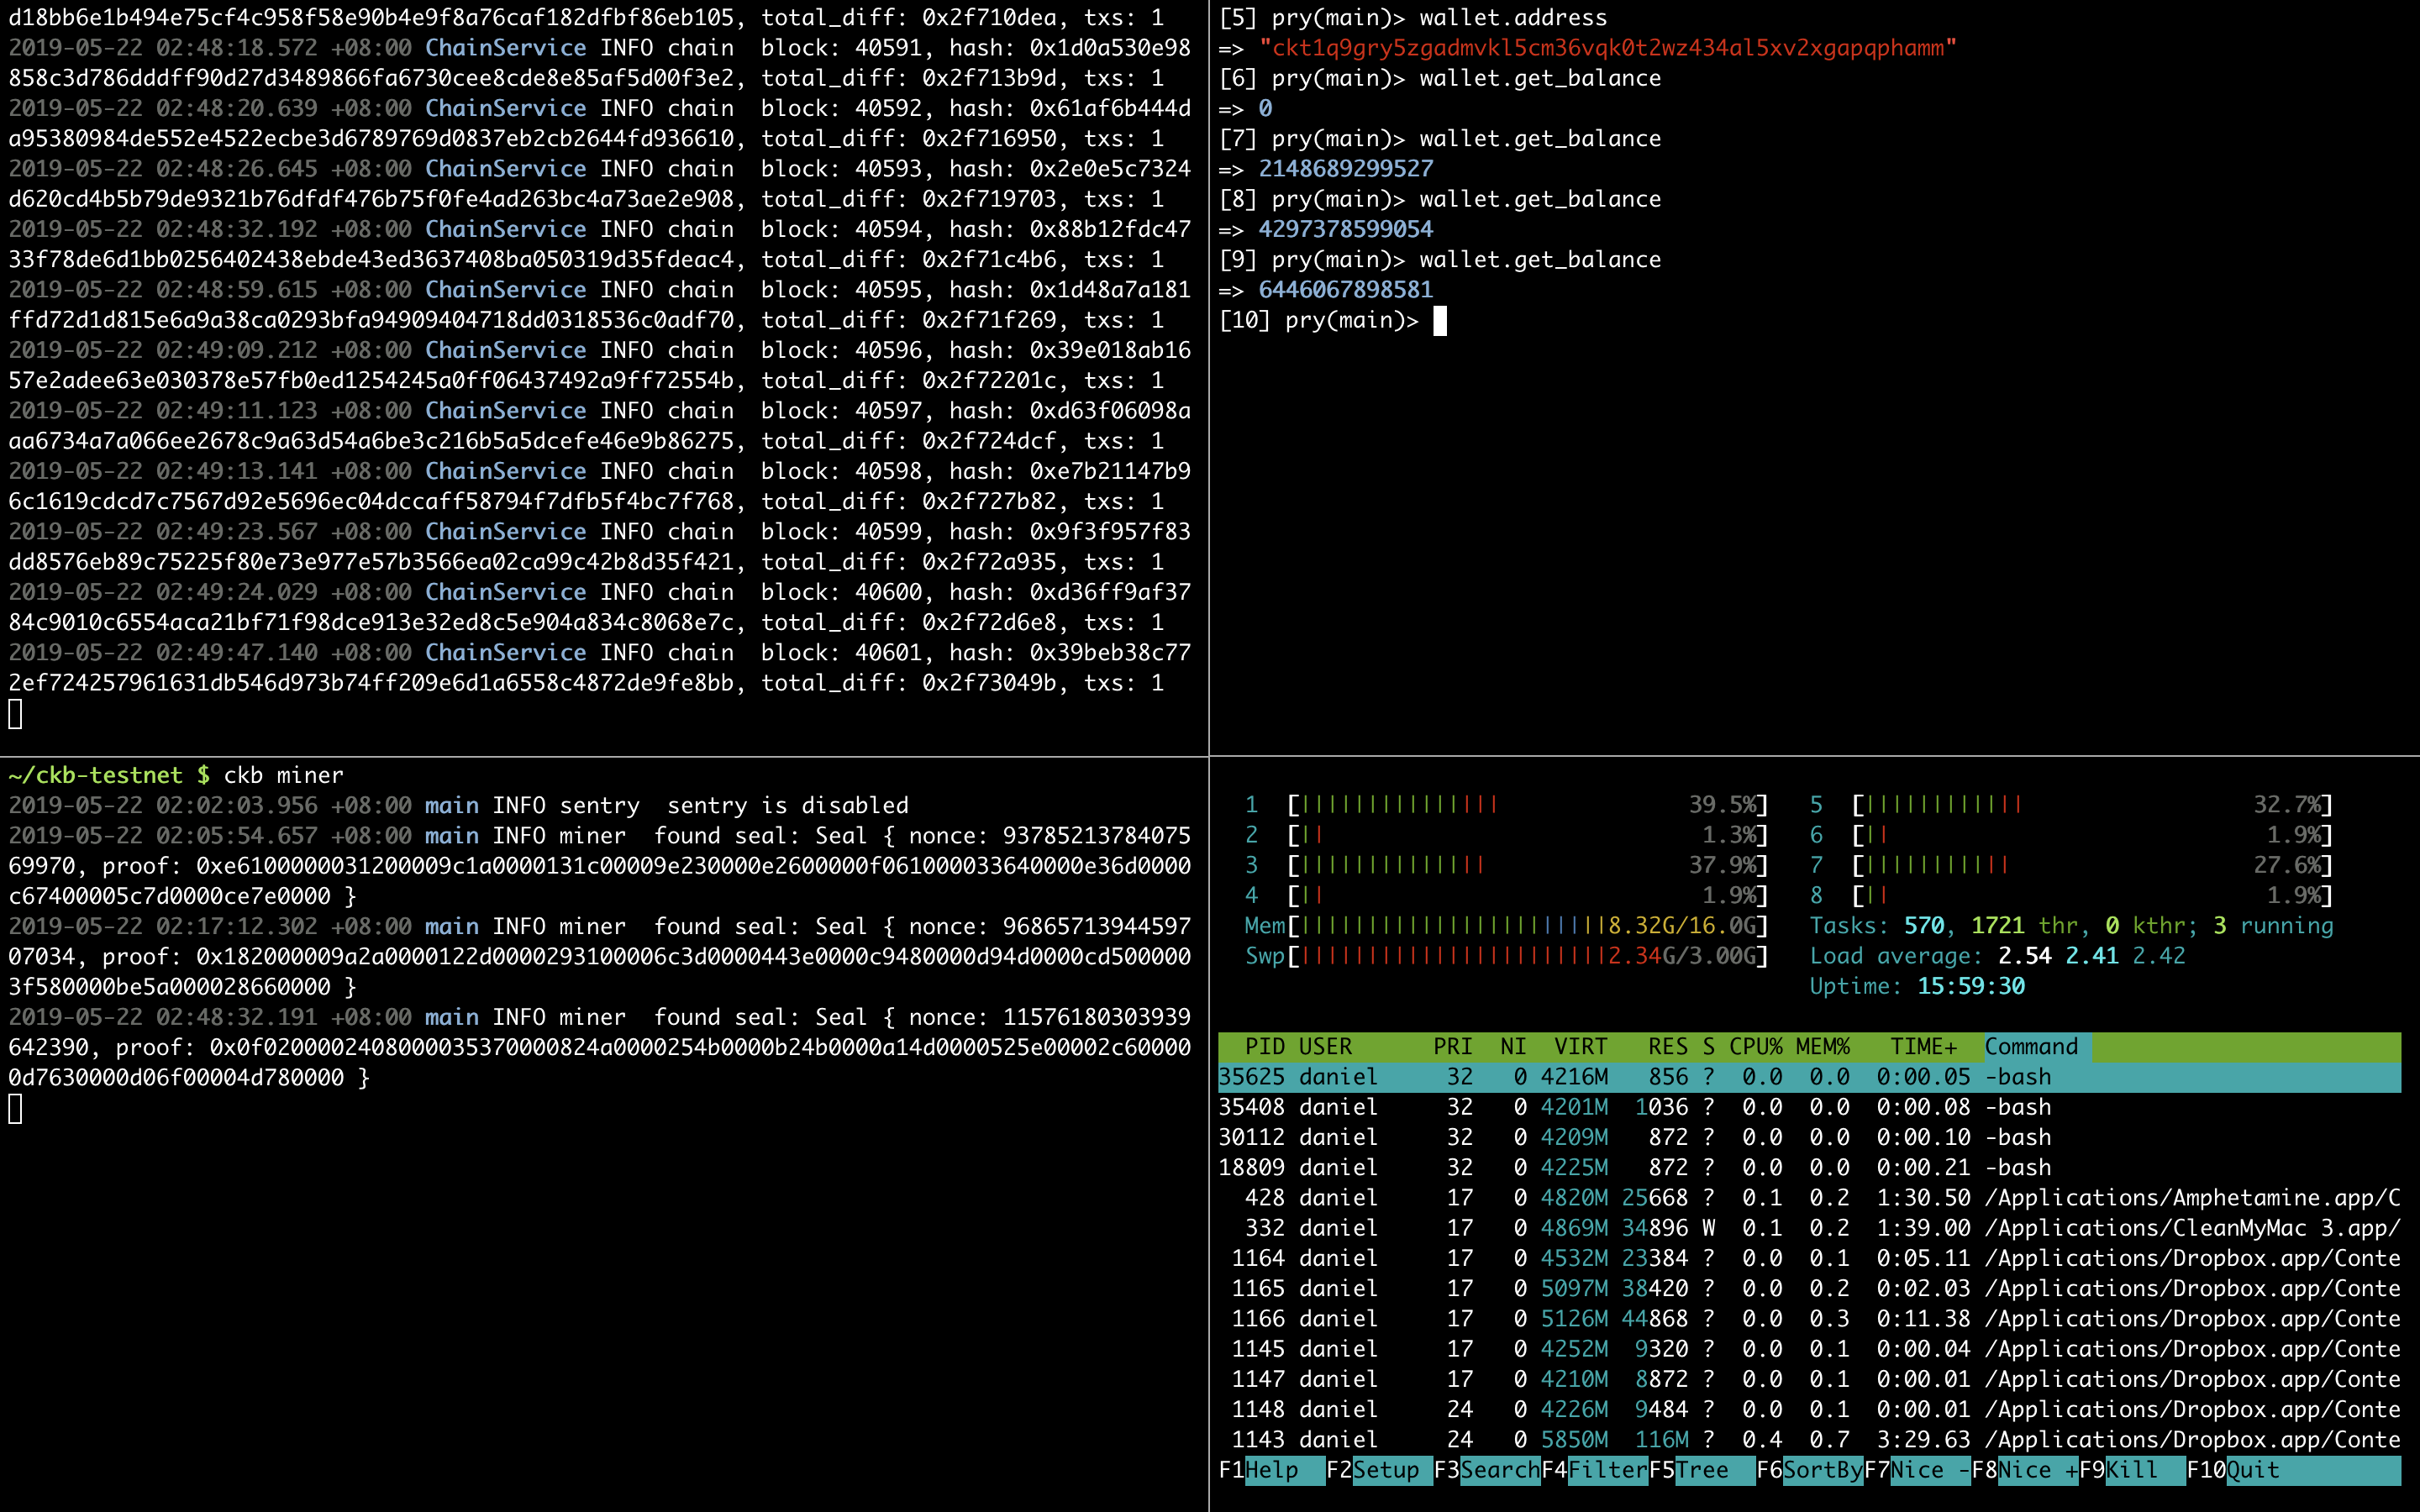Click the Mem usage meter bar
The width and height of the screenshot is (2420, 1512).
coord(1528,926)
